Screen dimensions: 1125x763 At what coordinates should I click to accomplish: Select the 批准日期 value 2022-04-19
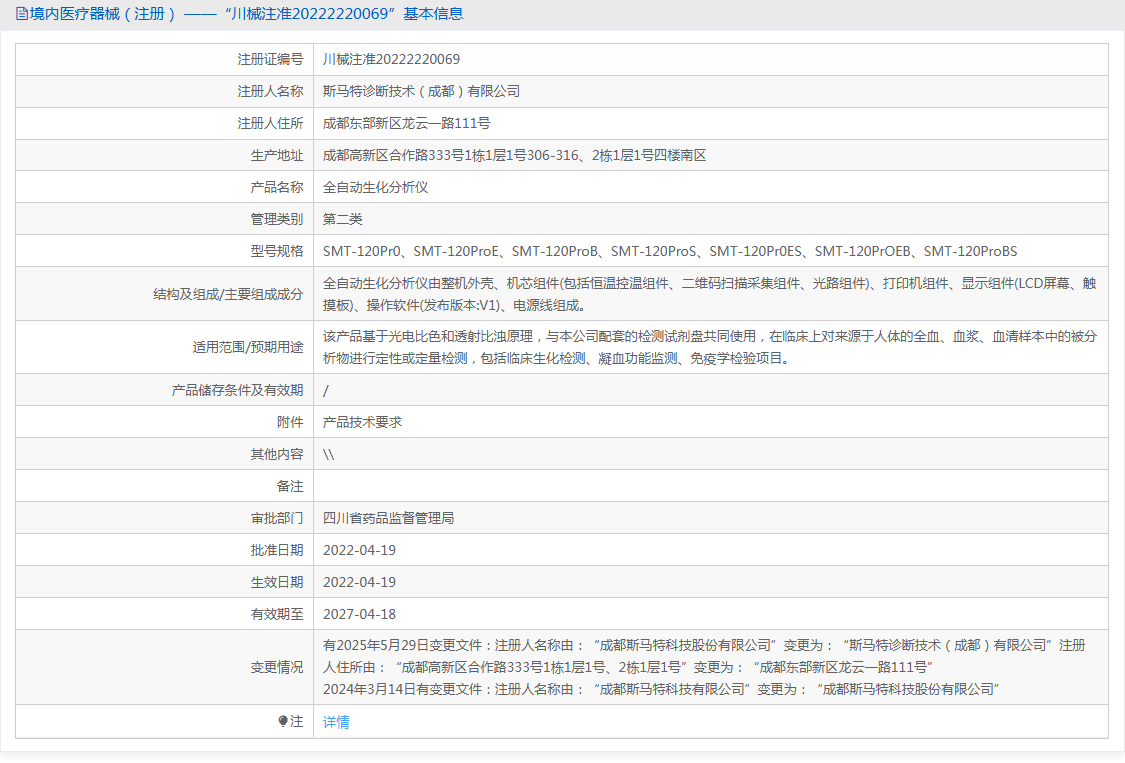pos(359,551)
